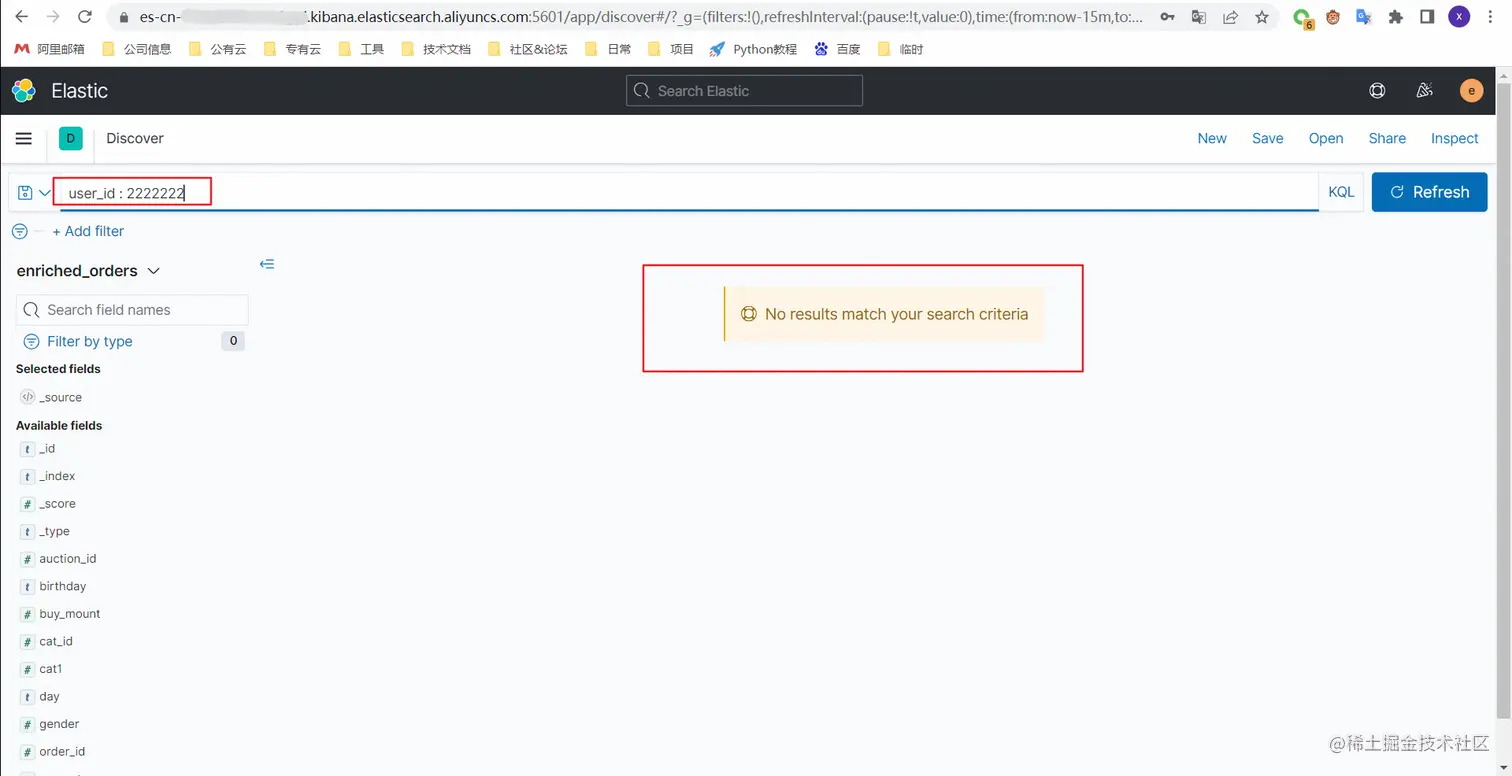Bookmark this page with the star icon
The height and width of the screenshot is (776, 1512).
pyautogui.click(x=1262, y=17)
